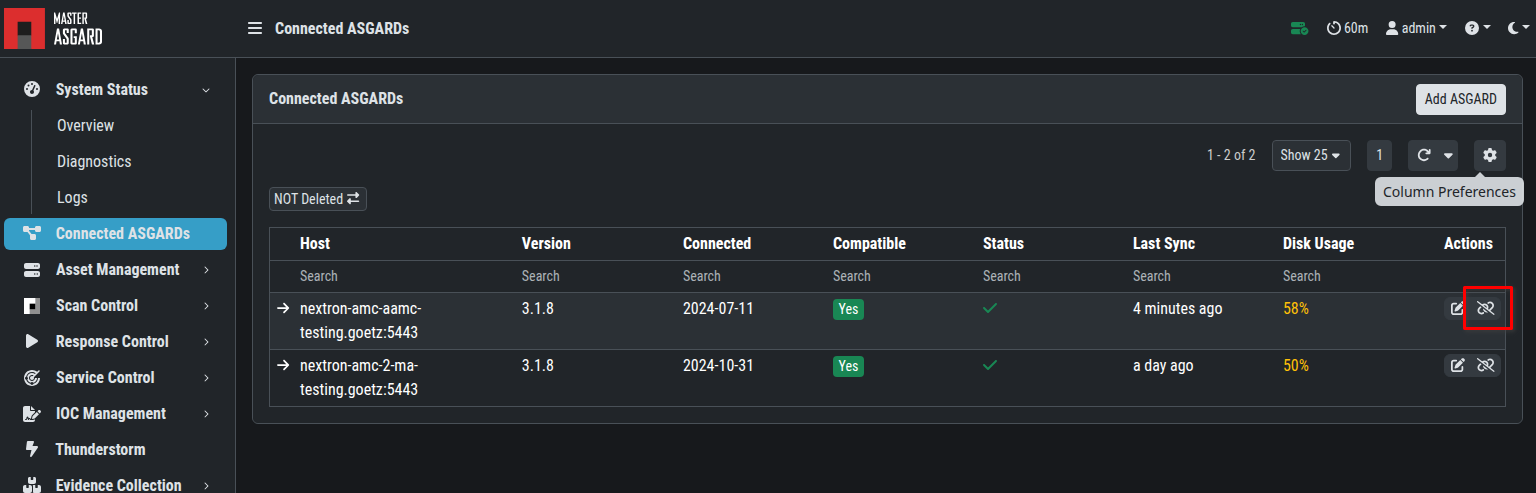The height and width of the screenshot is (493, 1536).
Task: Open the admin user dropdown
Action: click(x=1416, y=28)
